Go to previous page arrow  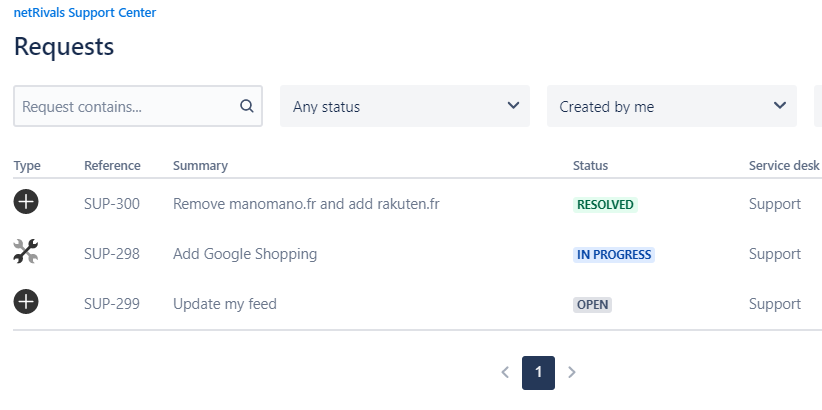click(505, 372)
